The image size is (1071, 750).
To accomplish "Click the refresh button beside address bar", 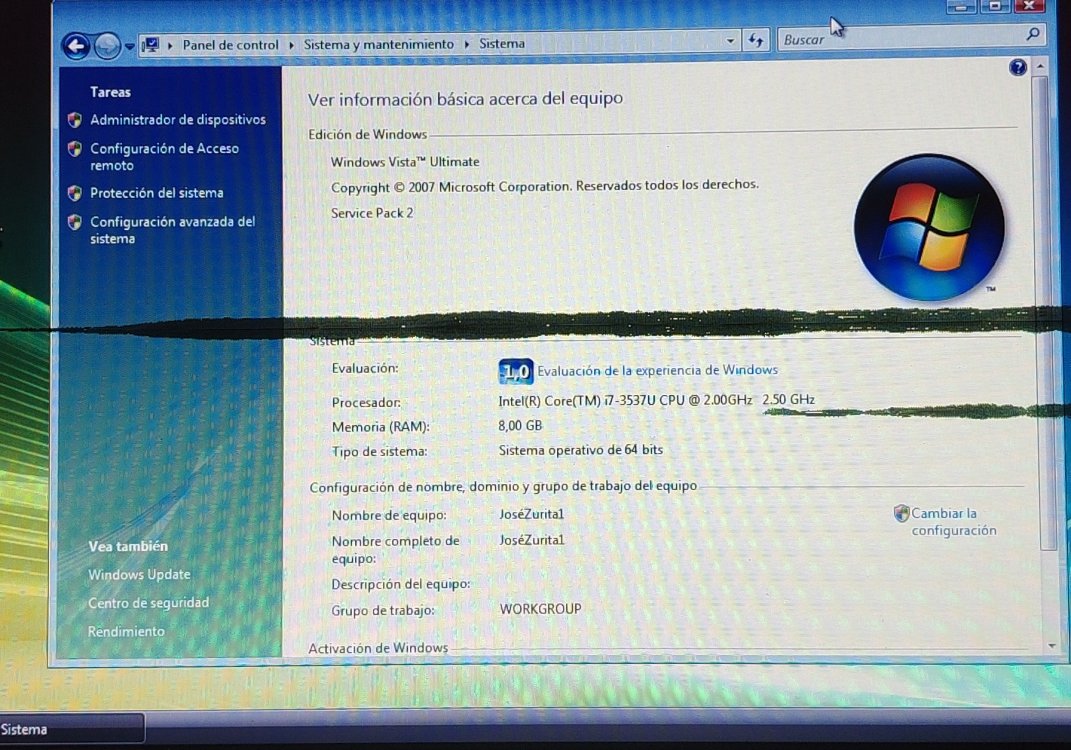I will coord(756,41).
